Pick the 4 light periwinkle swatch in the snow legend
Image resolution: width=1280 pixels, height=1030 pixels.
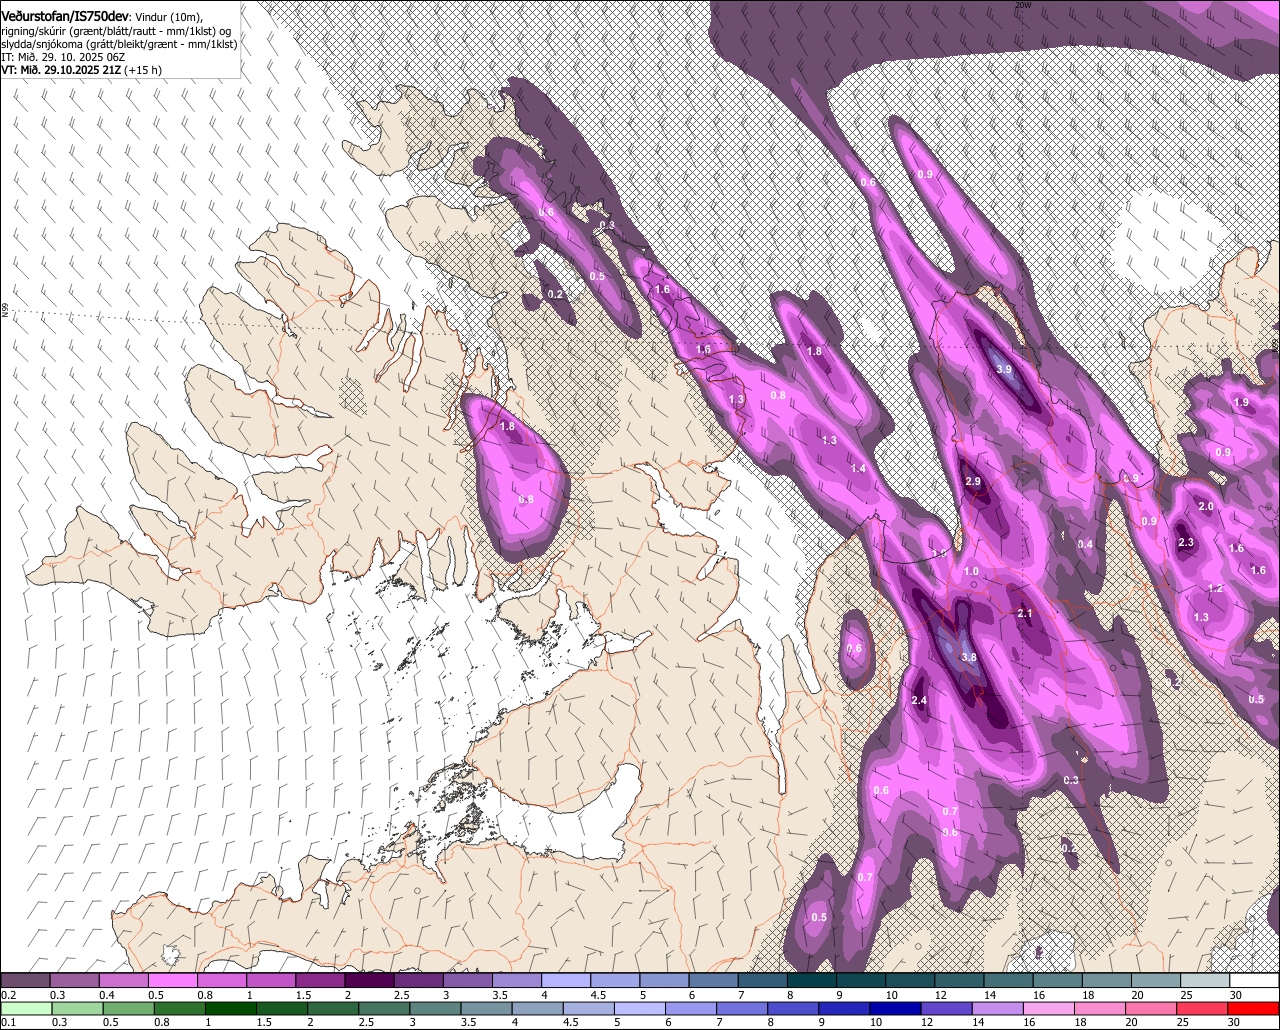[x=565, y=980]
